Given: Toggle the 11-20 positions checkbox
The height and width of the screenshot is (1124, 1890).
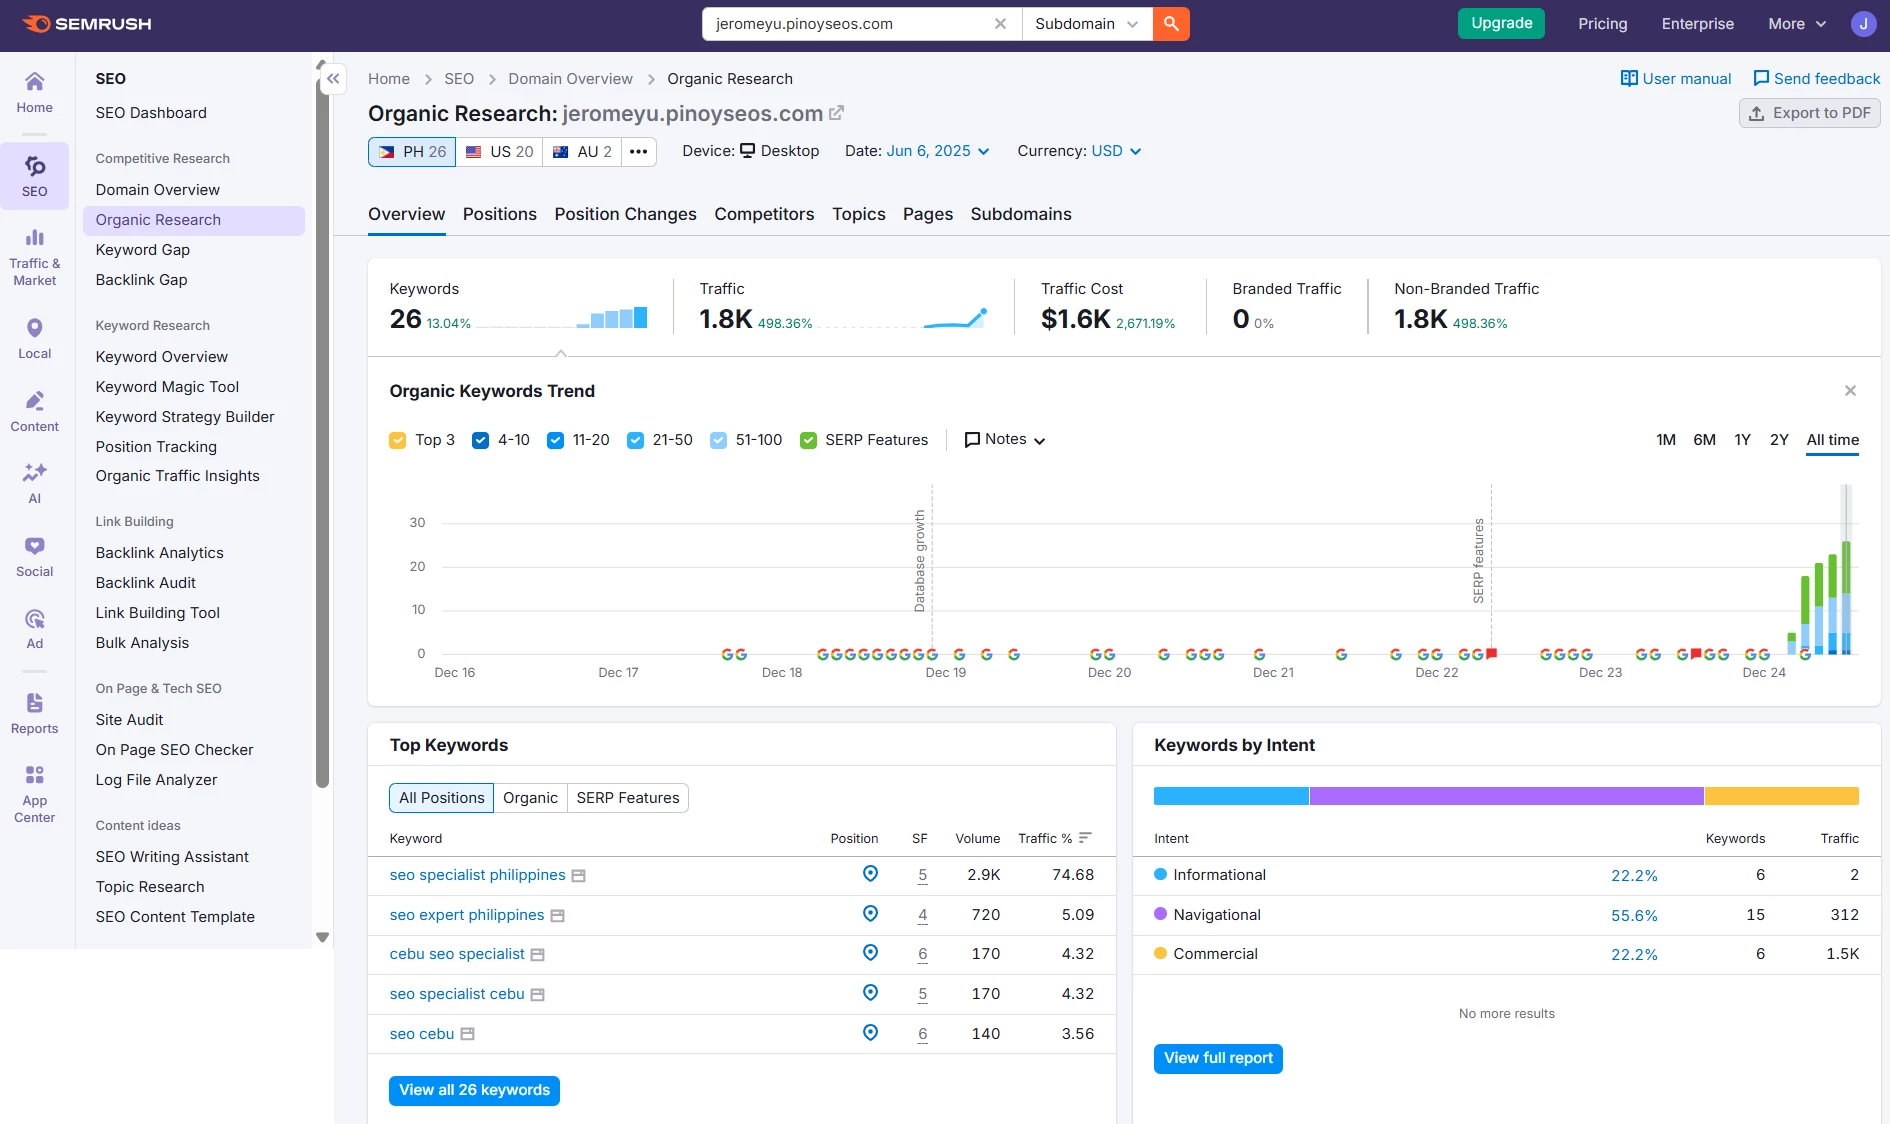Looking at the screenshot, I should [555, 440].
